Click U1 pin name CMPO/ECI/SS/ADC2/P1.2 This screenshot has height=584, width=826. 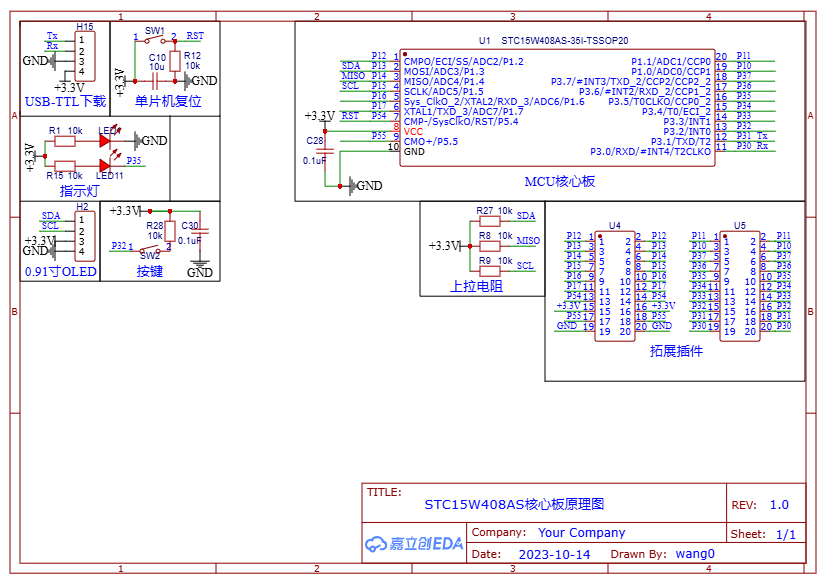(x=464, y=62)
